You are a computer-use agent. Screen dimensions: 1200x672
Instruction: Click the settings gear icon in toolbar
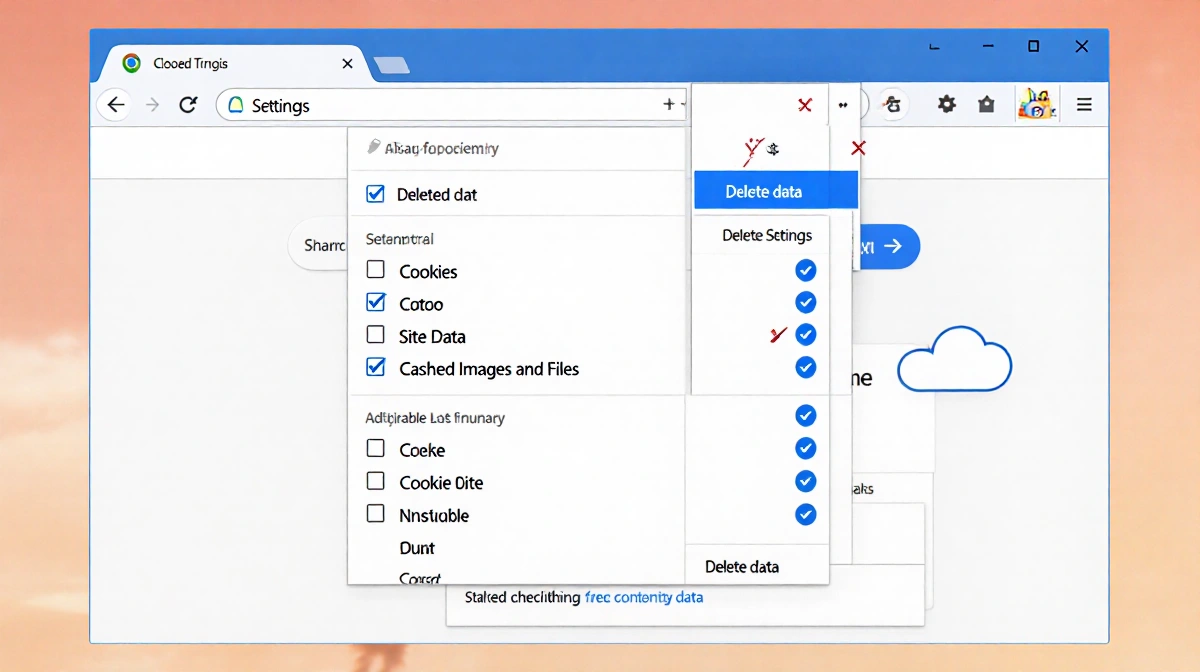click(x=946, y=104)
